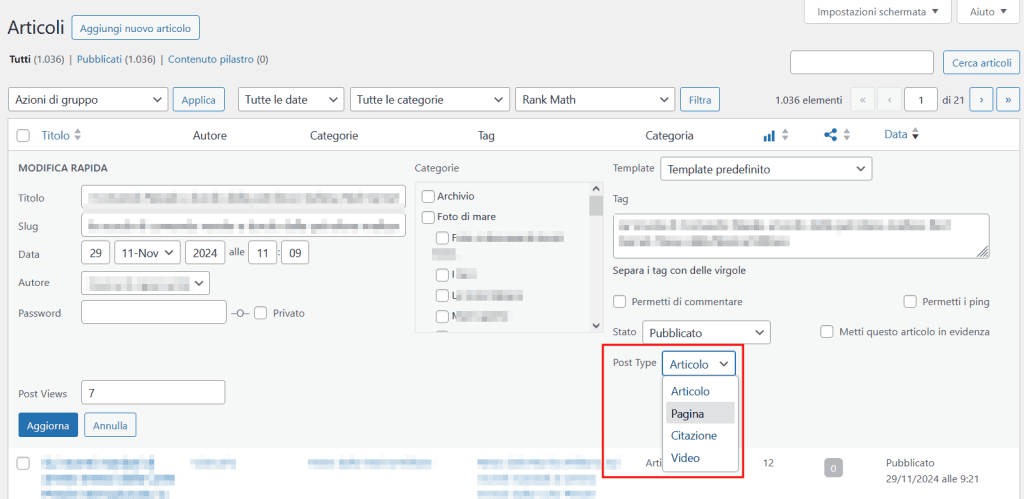This screenshot has width=1024, height=499.
Task: Click the Tag textarea
Action: (801, 236)
